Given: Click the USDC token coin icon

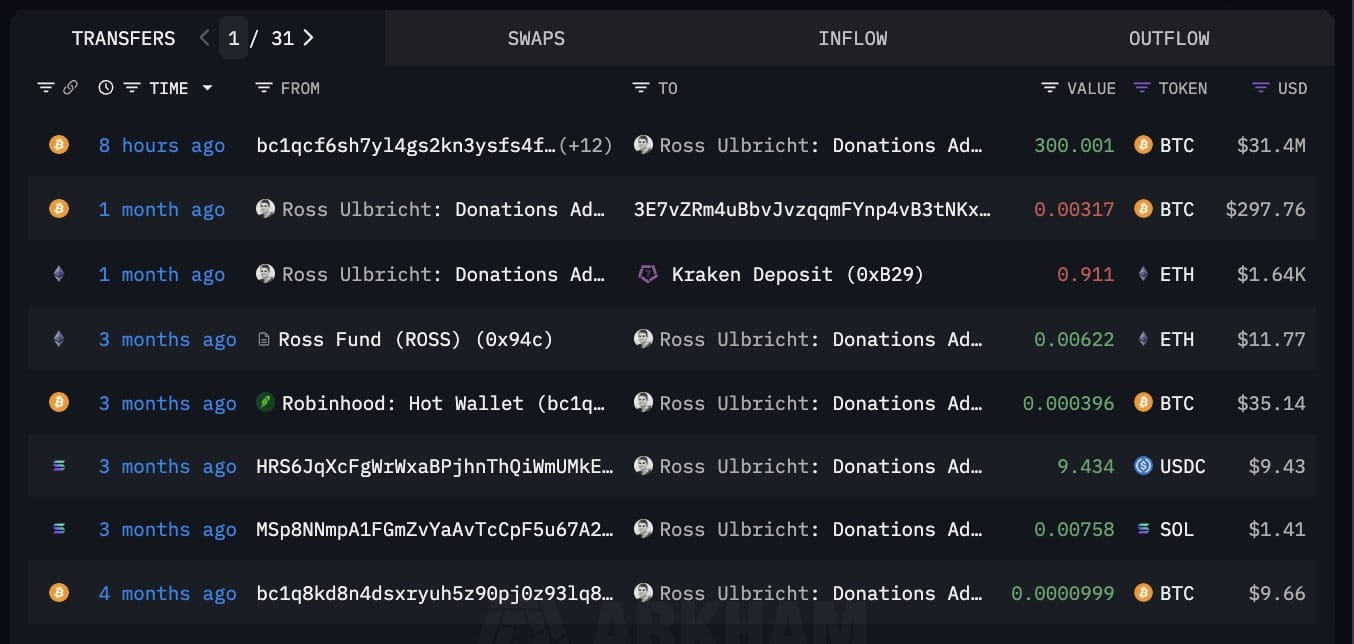Looking at the screenshot, I should 1143,466.
